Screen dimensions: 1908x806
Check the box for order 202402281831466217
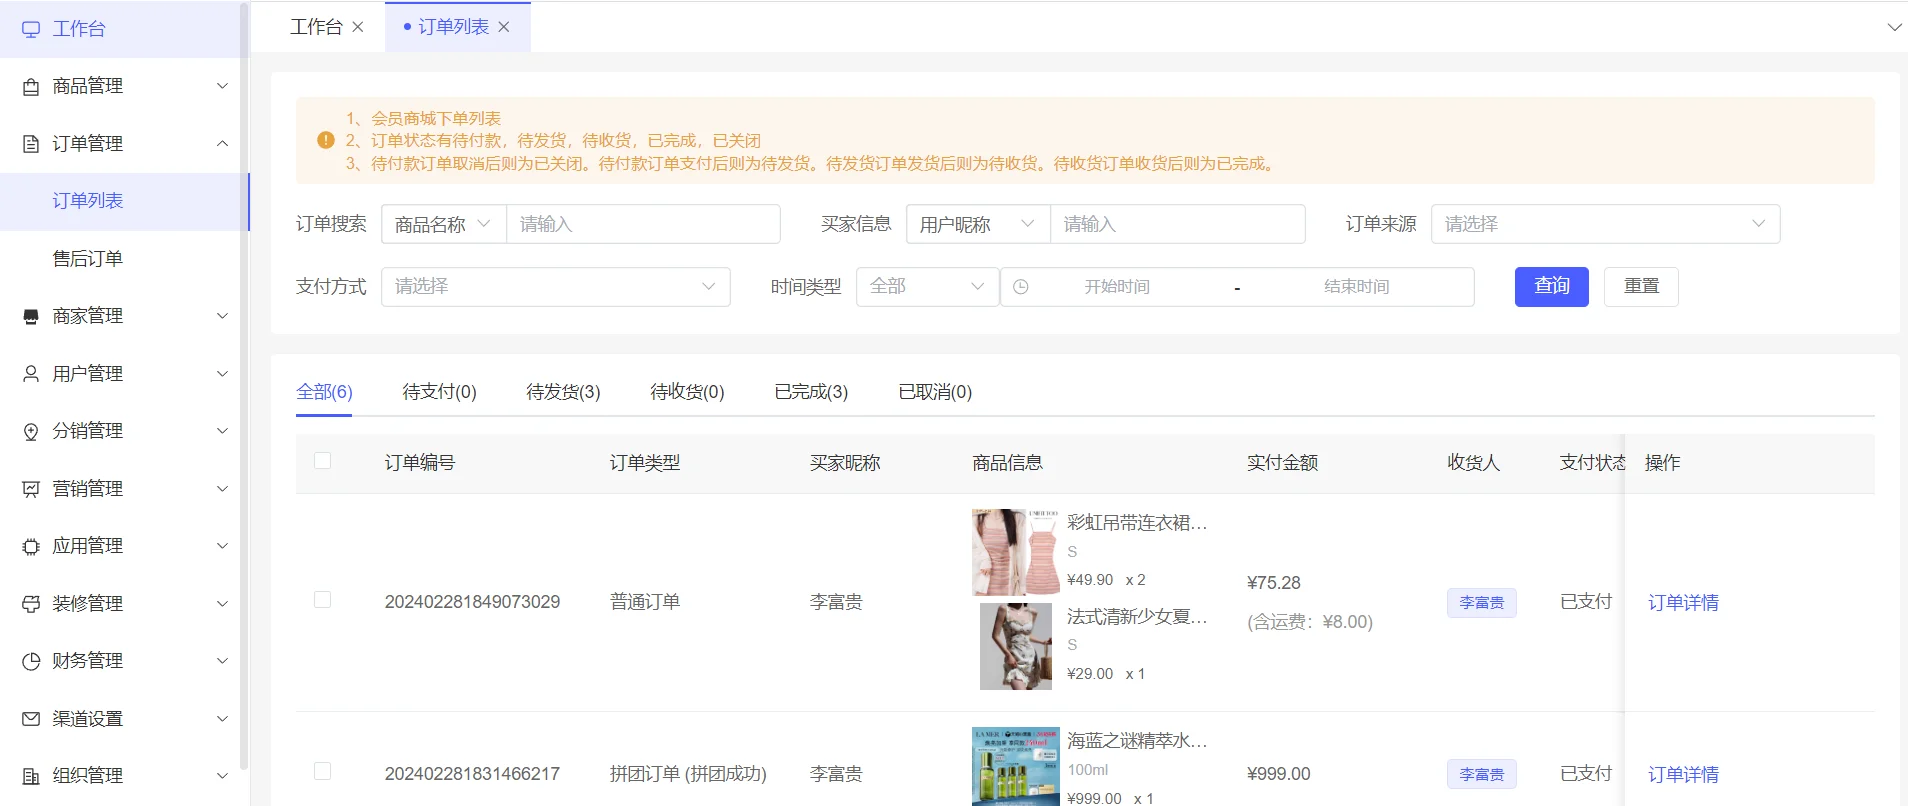coord(322,771)
